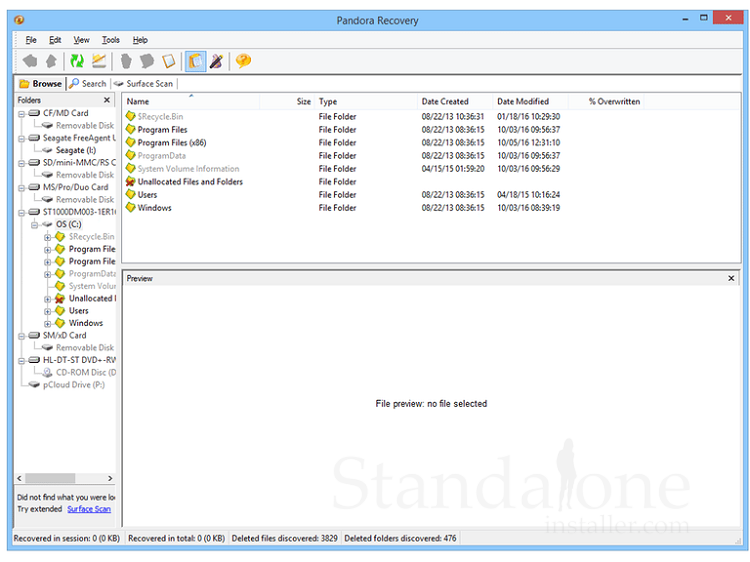
Task: Switch to the Browse tab
Action: coord(41,84)
